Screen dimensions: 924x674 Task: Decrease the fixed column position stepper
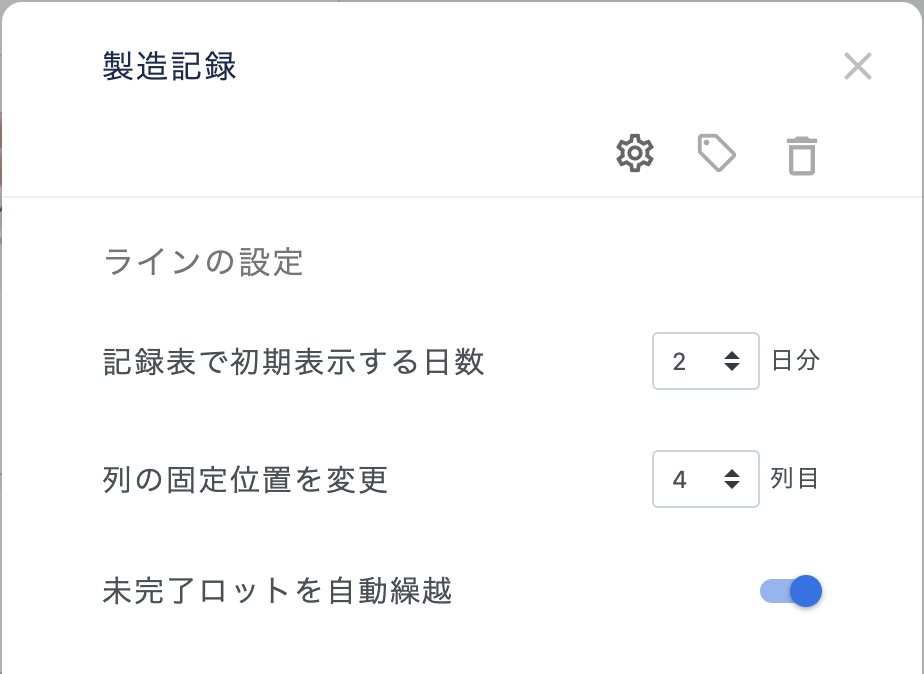731,484
